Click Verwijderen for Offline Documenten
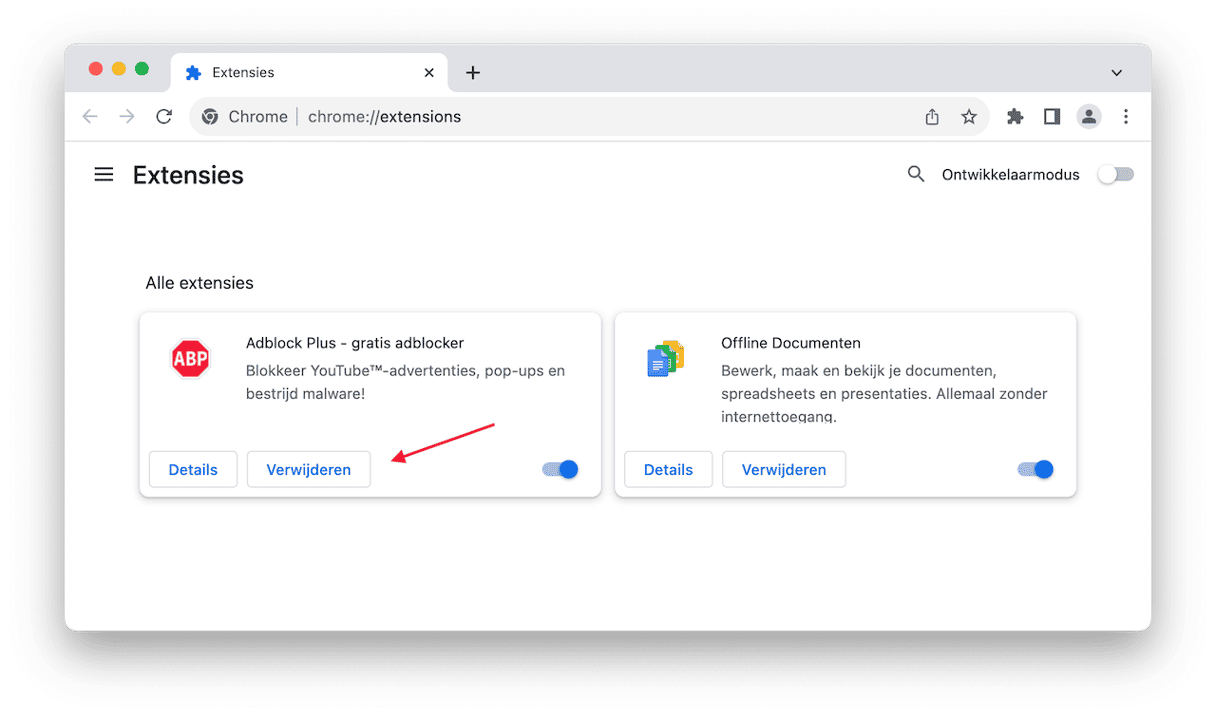 784,469
